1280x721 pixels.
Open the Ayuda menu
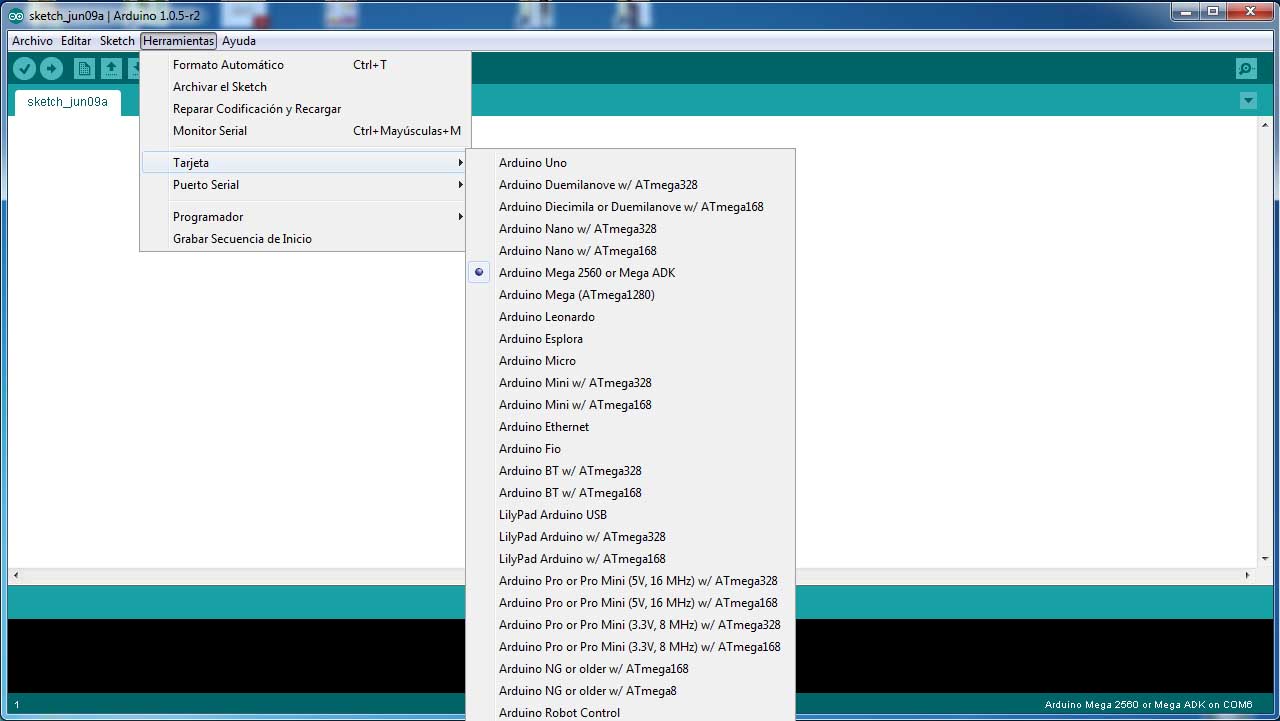239,41
